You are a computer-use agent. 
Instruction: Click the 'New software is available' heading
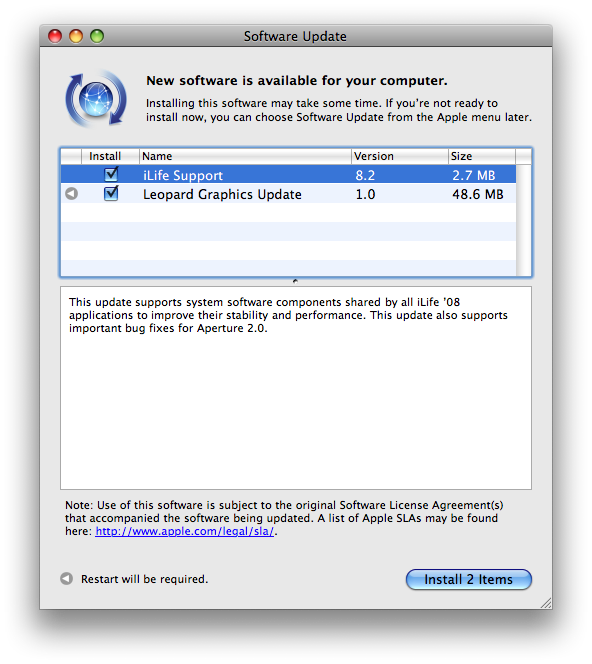coord(296,80)
